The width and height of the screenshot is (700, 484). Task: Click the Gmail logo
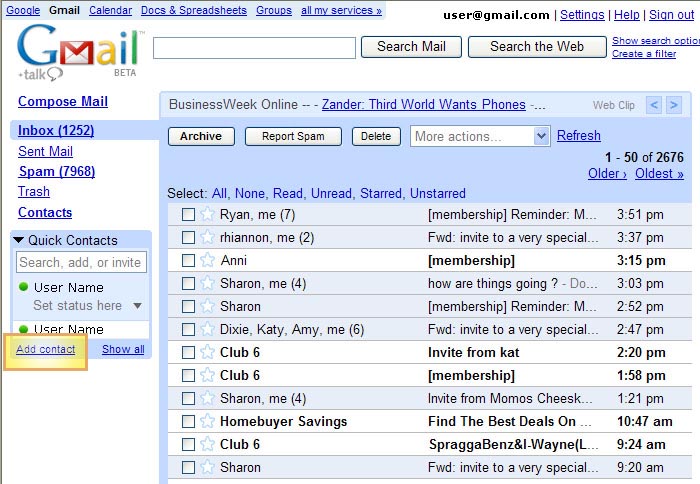[79, 51]
